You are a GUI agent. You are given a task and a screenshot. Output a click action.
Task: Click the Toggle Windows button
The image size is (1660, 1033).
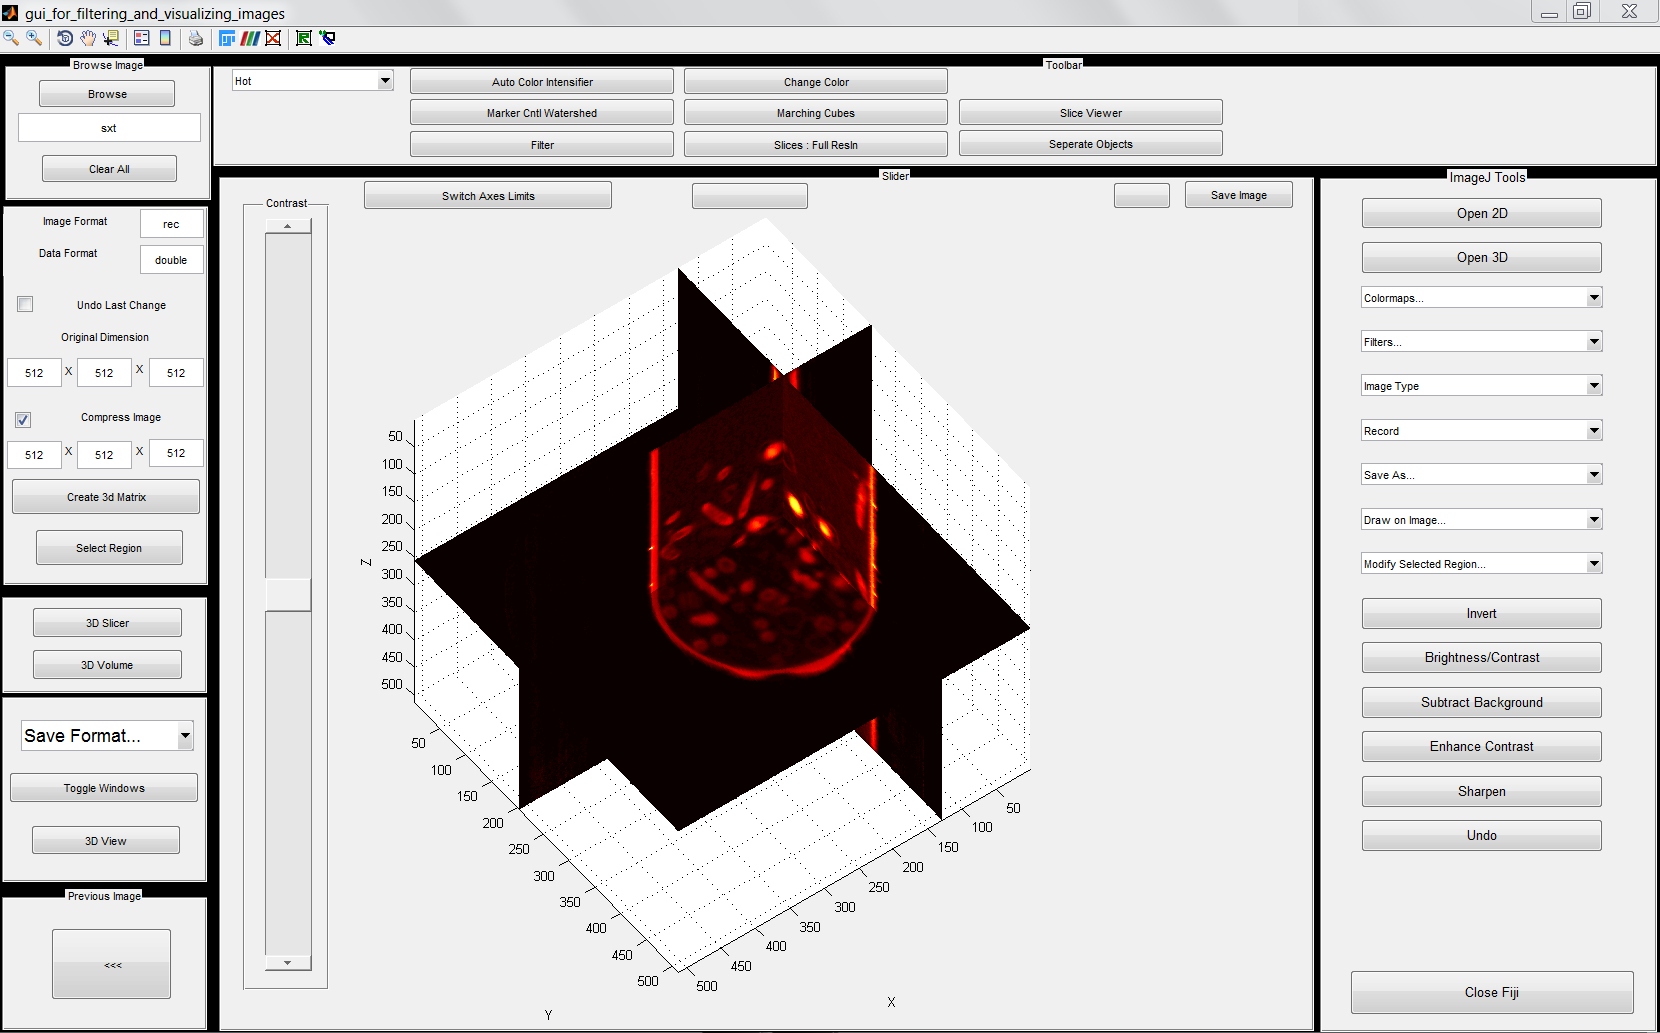tap(104, 788)
